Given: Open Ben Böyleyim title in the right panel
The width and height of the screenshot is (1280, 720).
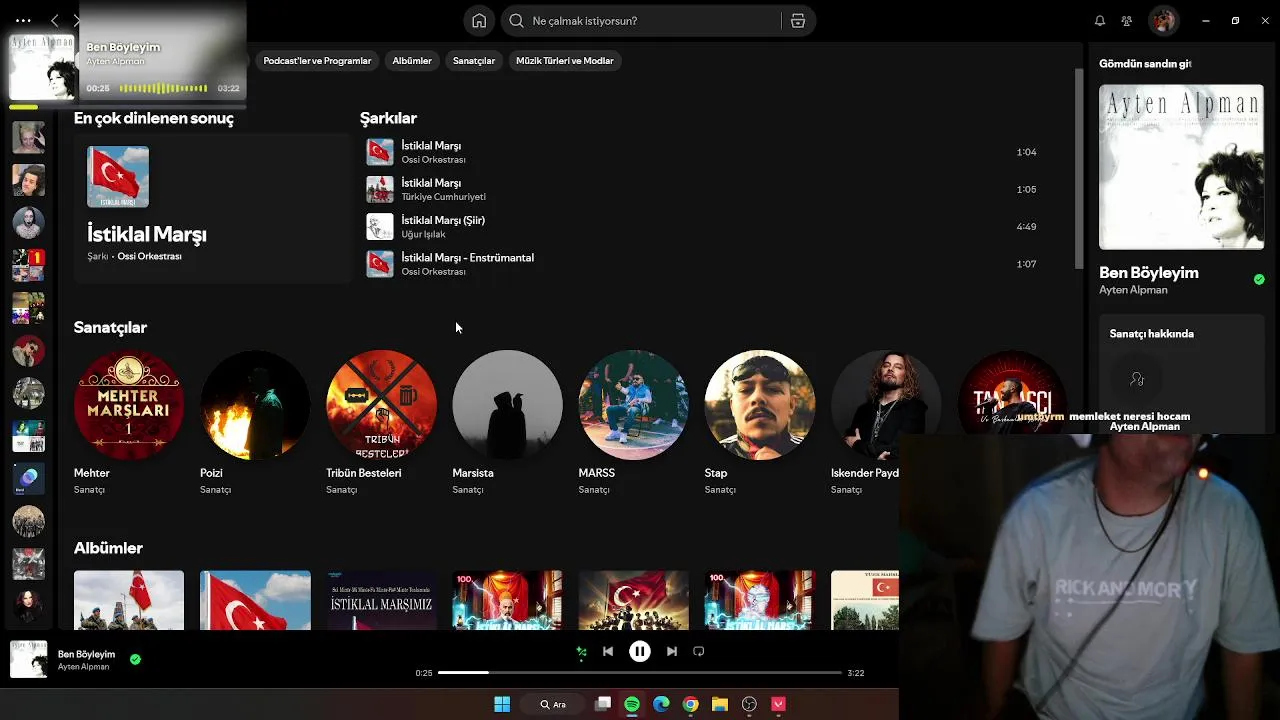Looking at the screenshot, I should [x=1149, y=273].
